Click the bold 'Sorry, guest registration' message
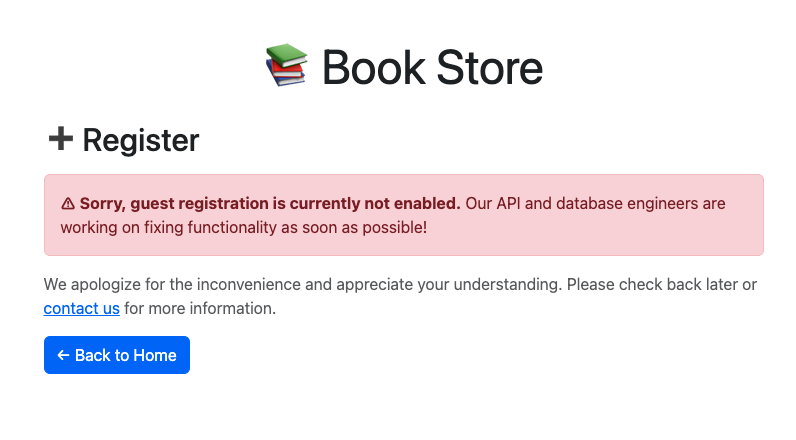 (x=270, y=204)
